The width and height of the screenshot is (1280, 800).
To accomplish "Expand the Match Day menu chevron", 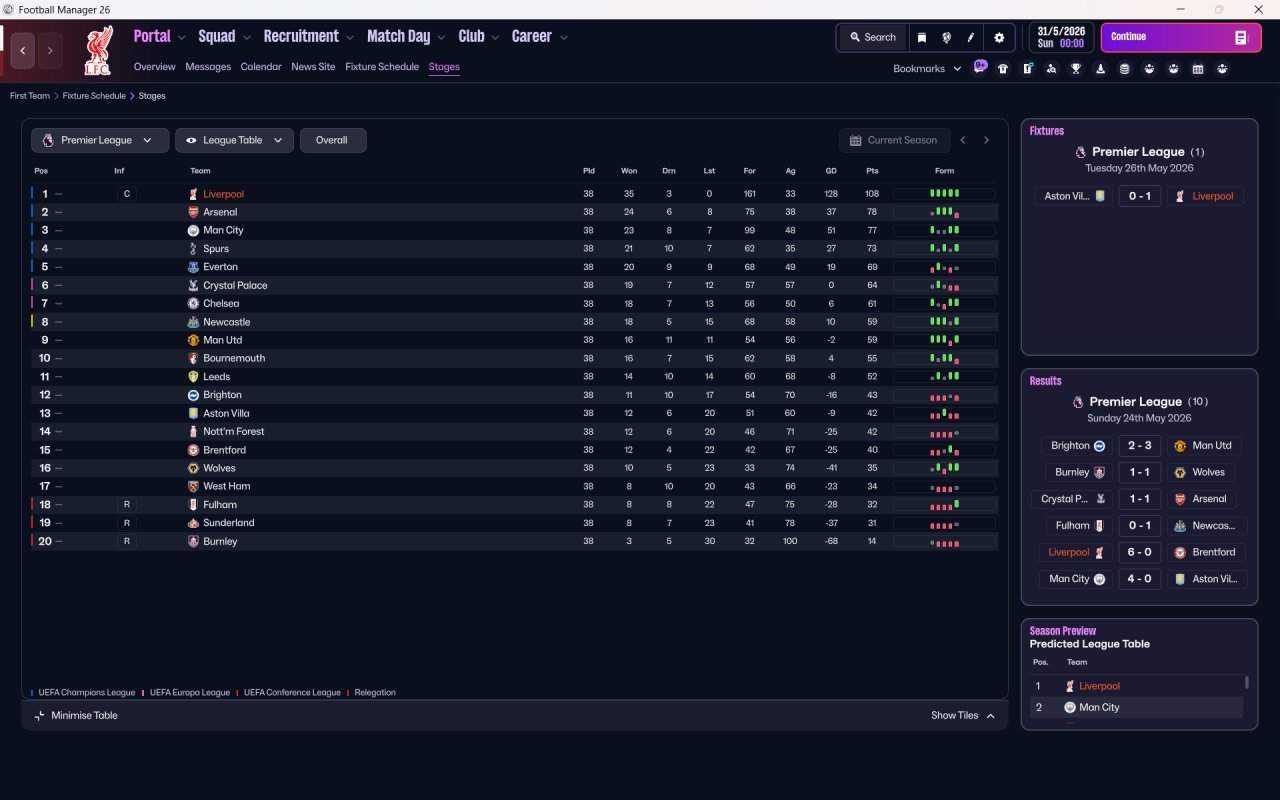I will (x=441, y=37).
